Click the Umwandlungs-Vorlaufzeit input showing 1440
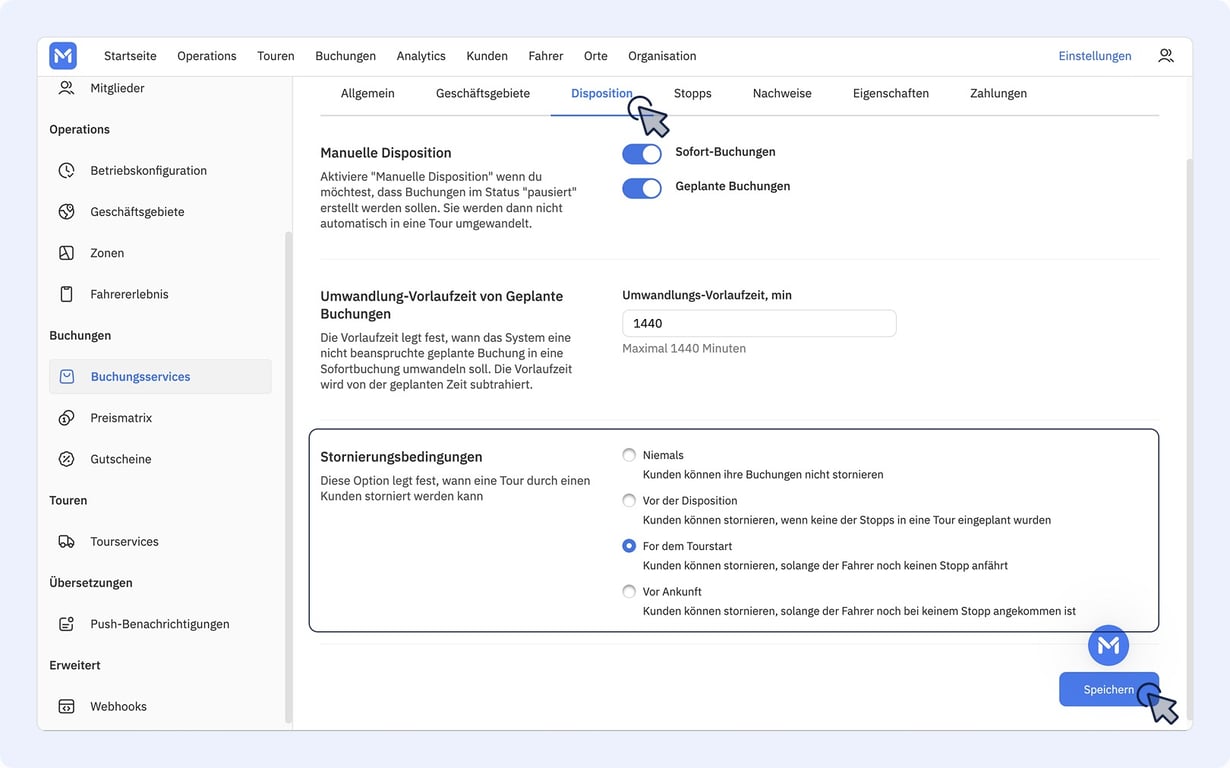1230x768 pixels. pos(759,323)
